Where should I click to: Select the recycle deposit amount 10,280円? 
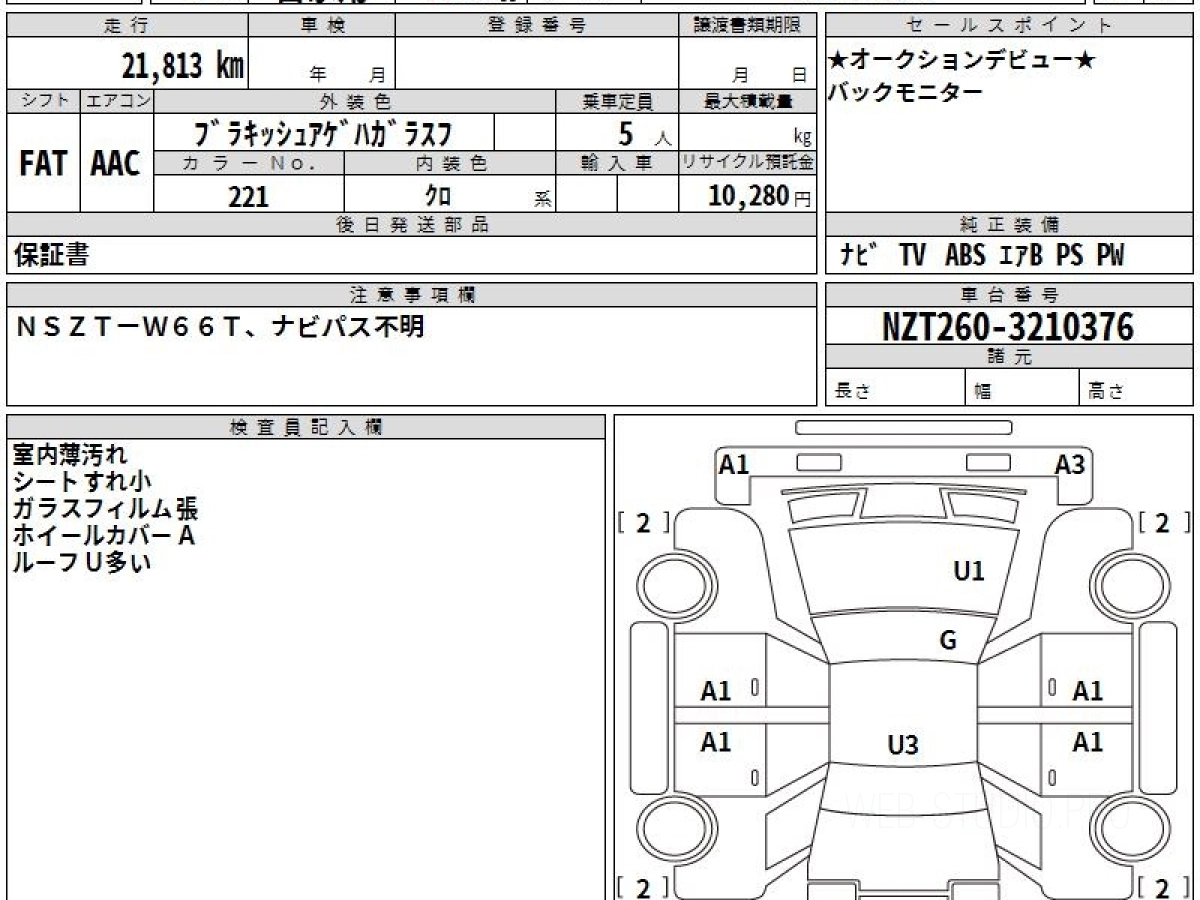[760, 196]
